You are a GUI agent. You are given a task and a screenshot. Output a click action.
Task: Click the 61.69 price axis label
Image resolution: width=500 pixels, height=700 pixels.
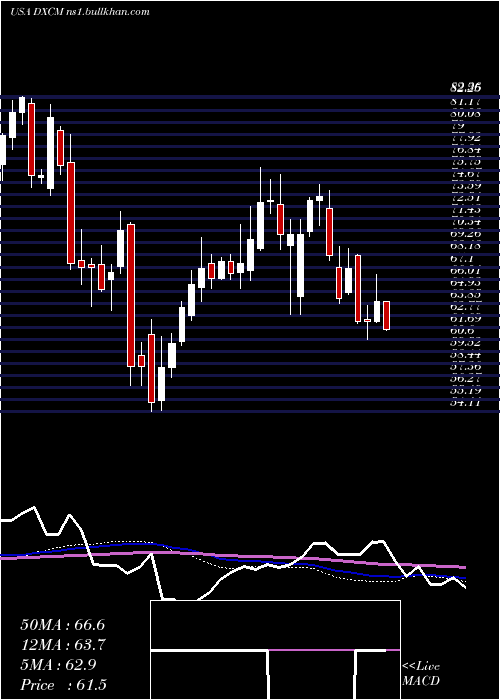pyautogui.click(x=465, y=319)
